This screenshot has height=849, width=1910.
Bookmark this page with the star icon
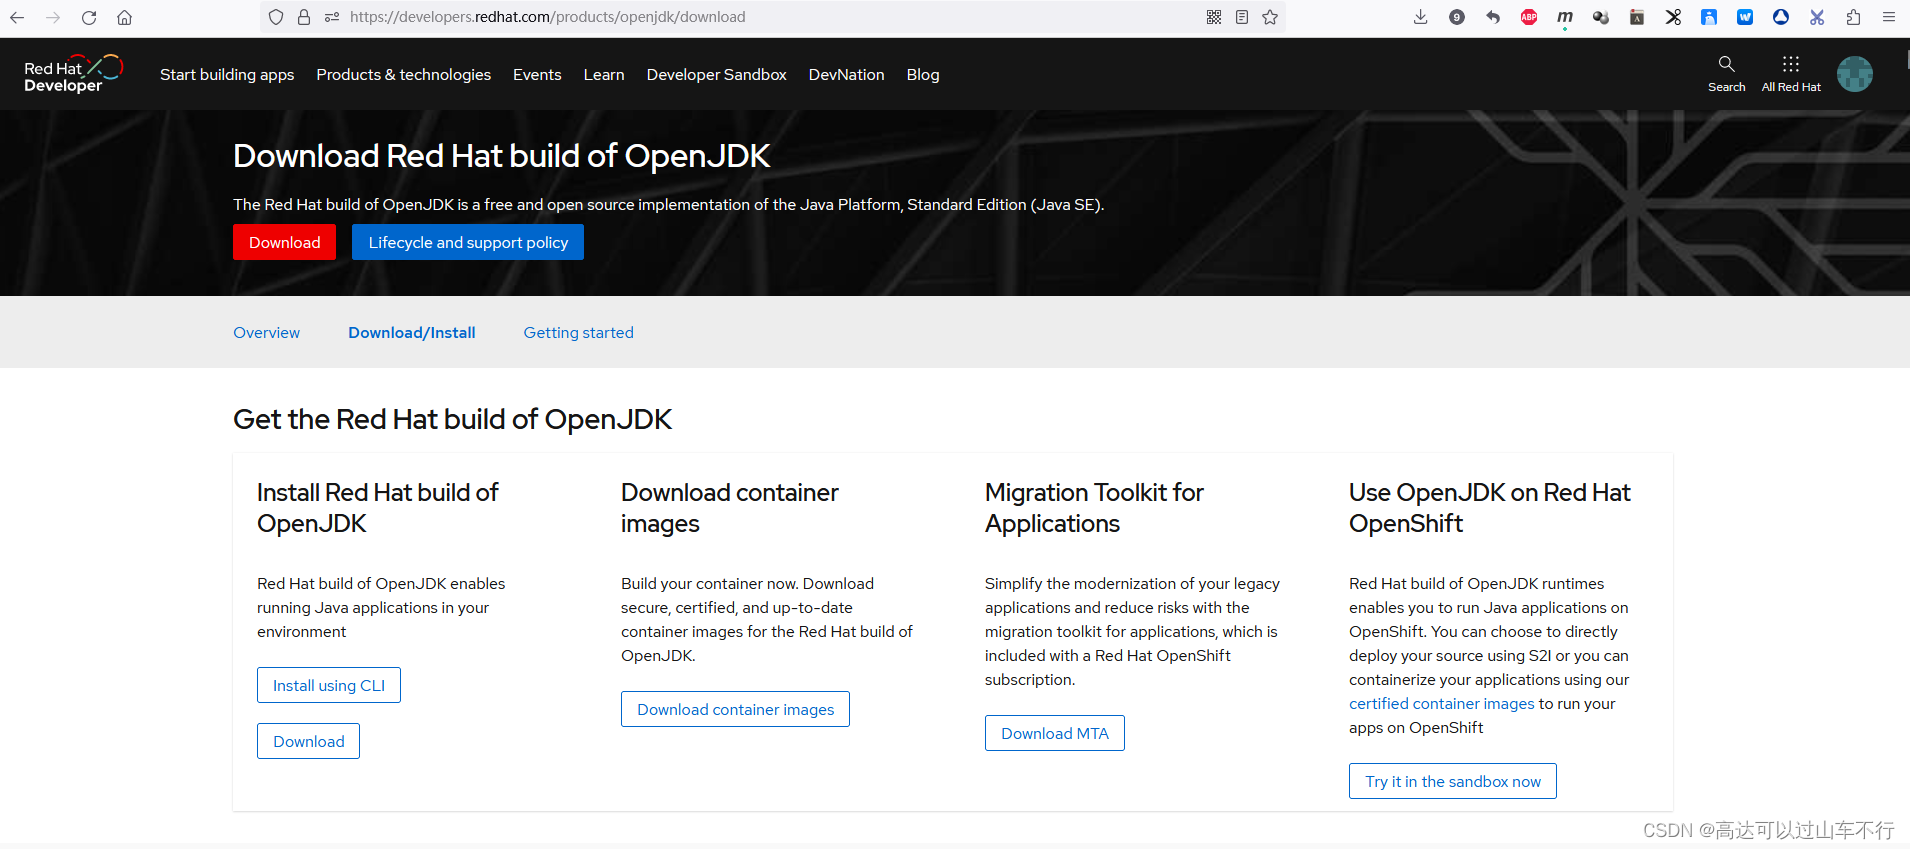coord(1270,17)
